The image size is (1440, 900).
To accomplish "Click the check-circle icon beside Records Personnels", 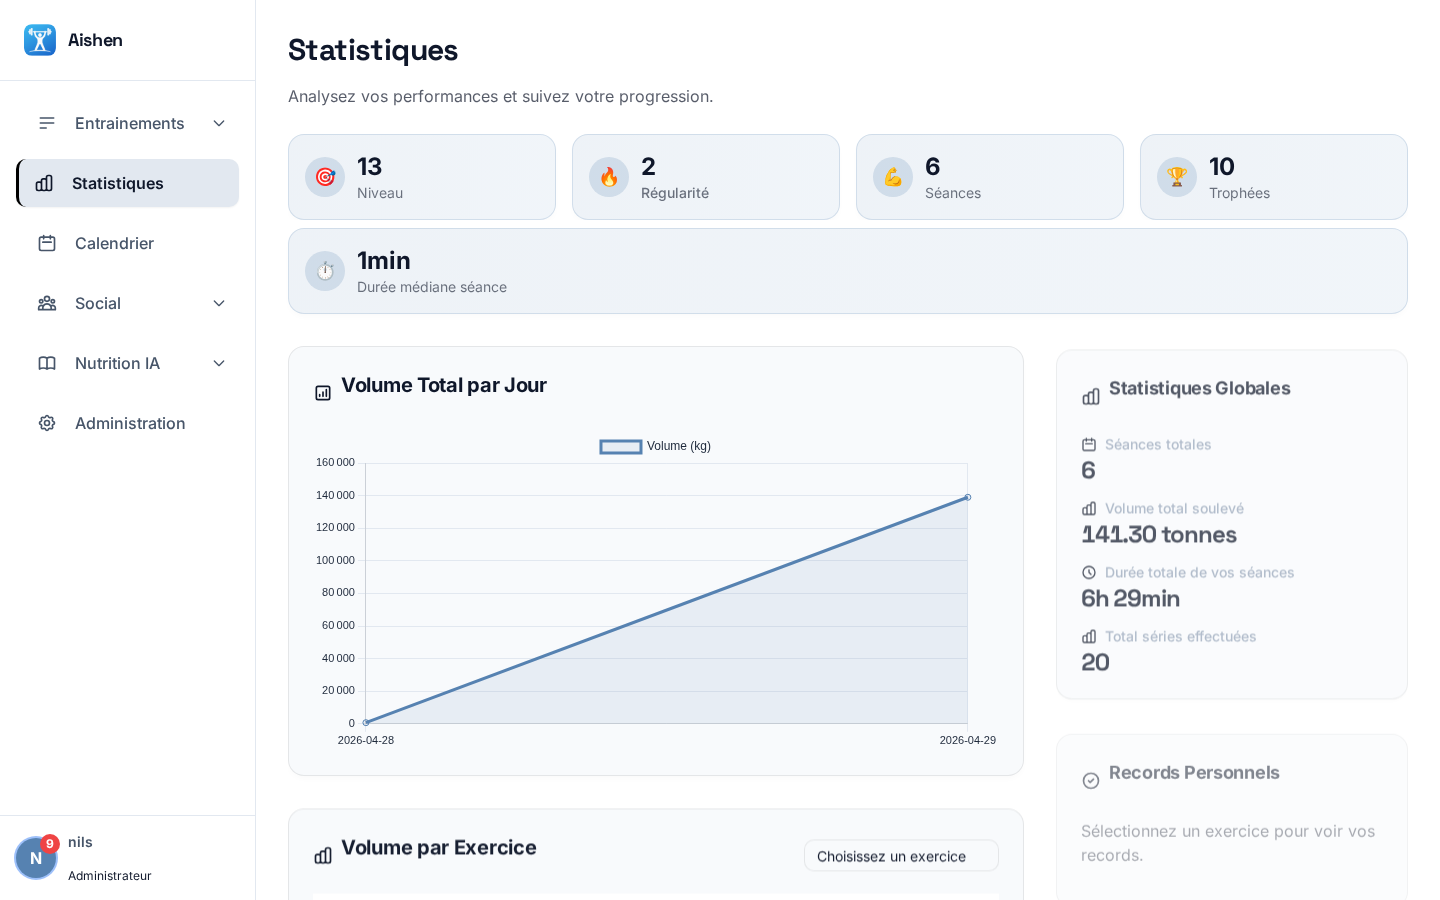I will (x=1091, y=781).
